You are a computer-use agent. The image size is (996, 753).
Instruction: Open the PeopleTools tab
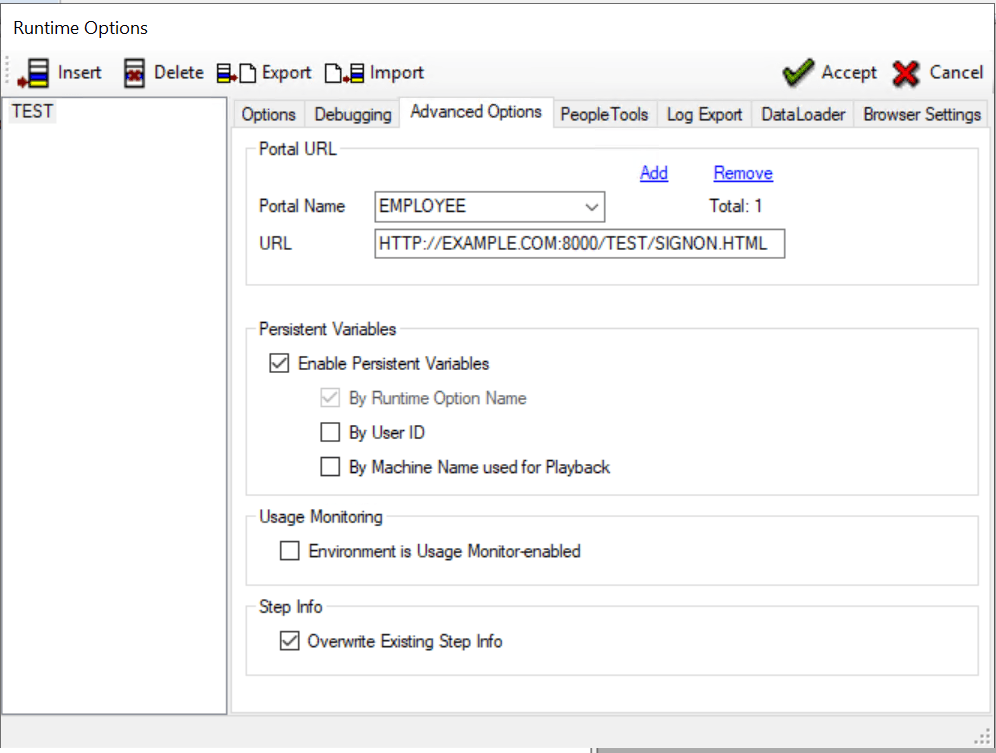tap(604, 113)
